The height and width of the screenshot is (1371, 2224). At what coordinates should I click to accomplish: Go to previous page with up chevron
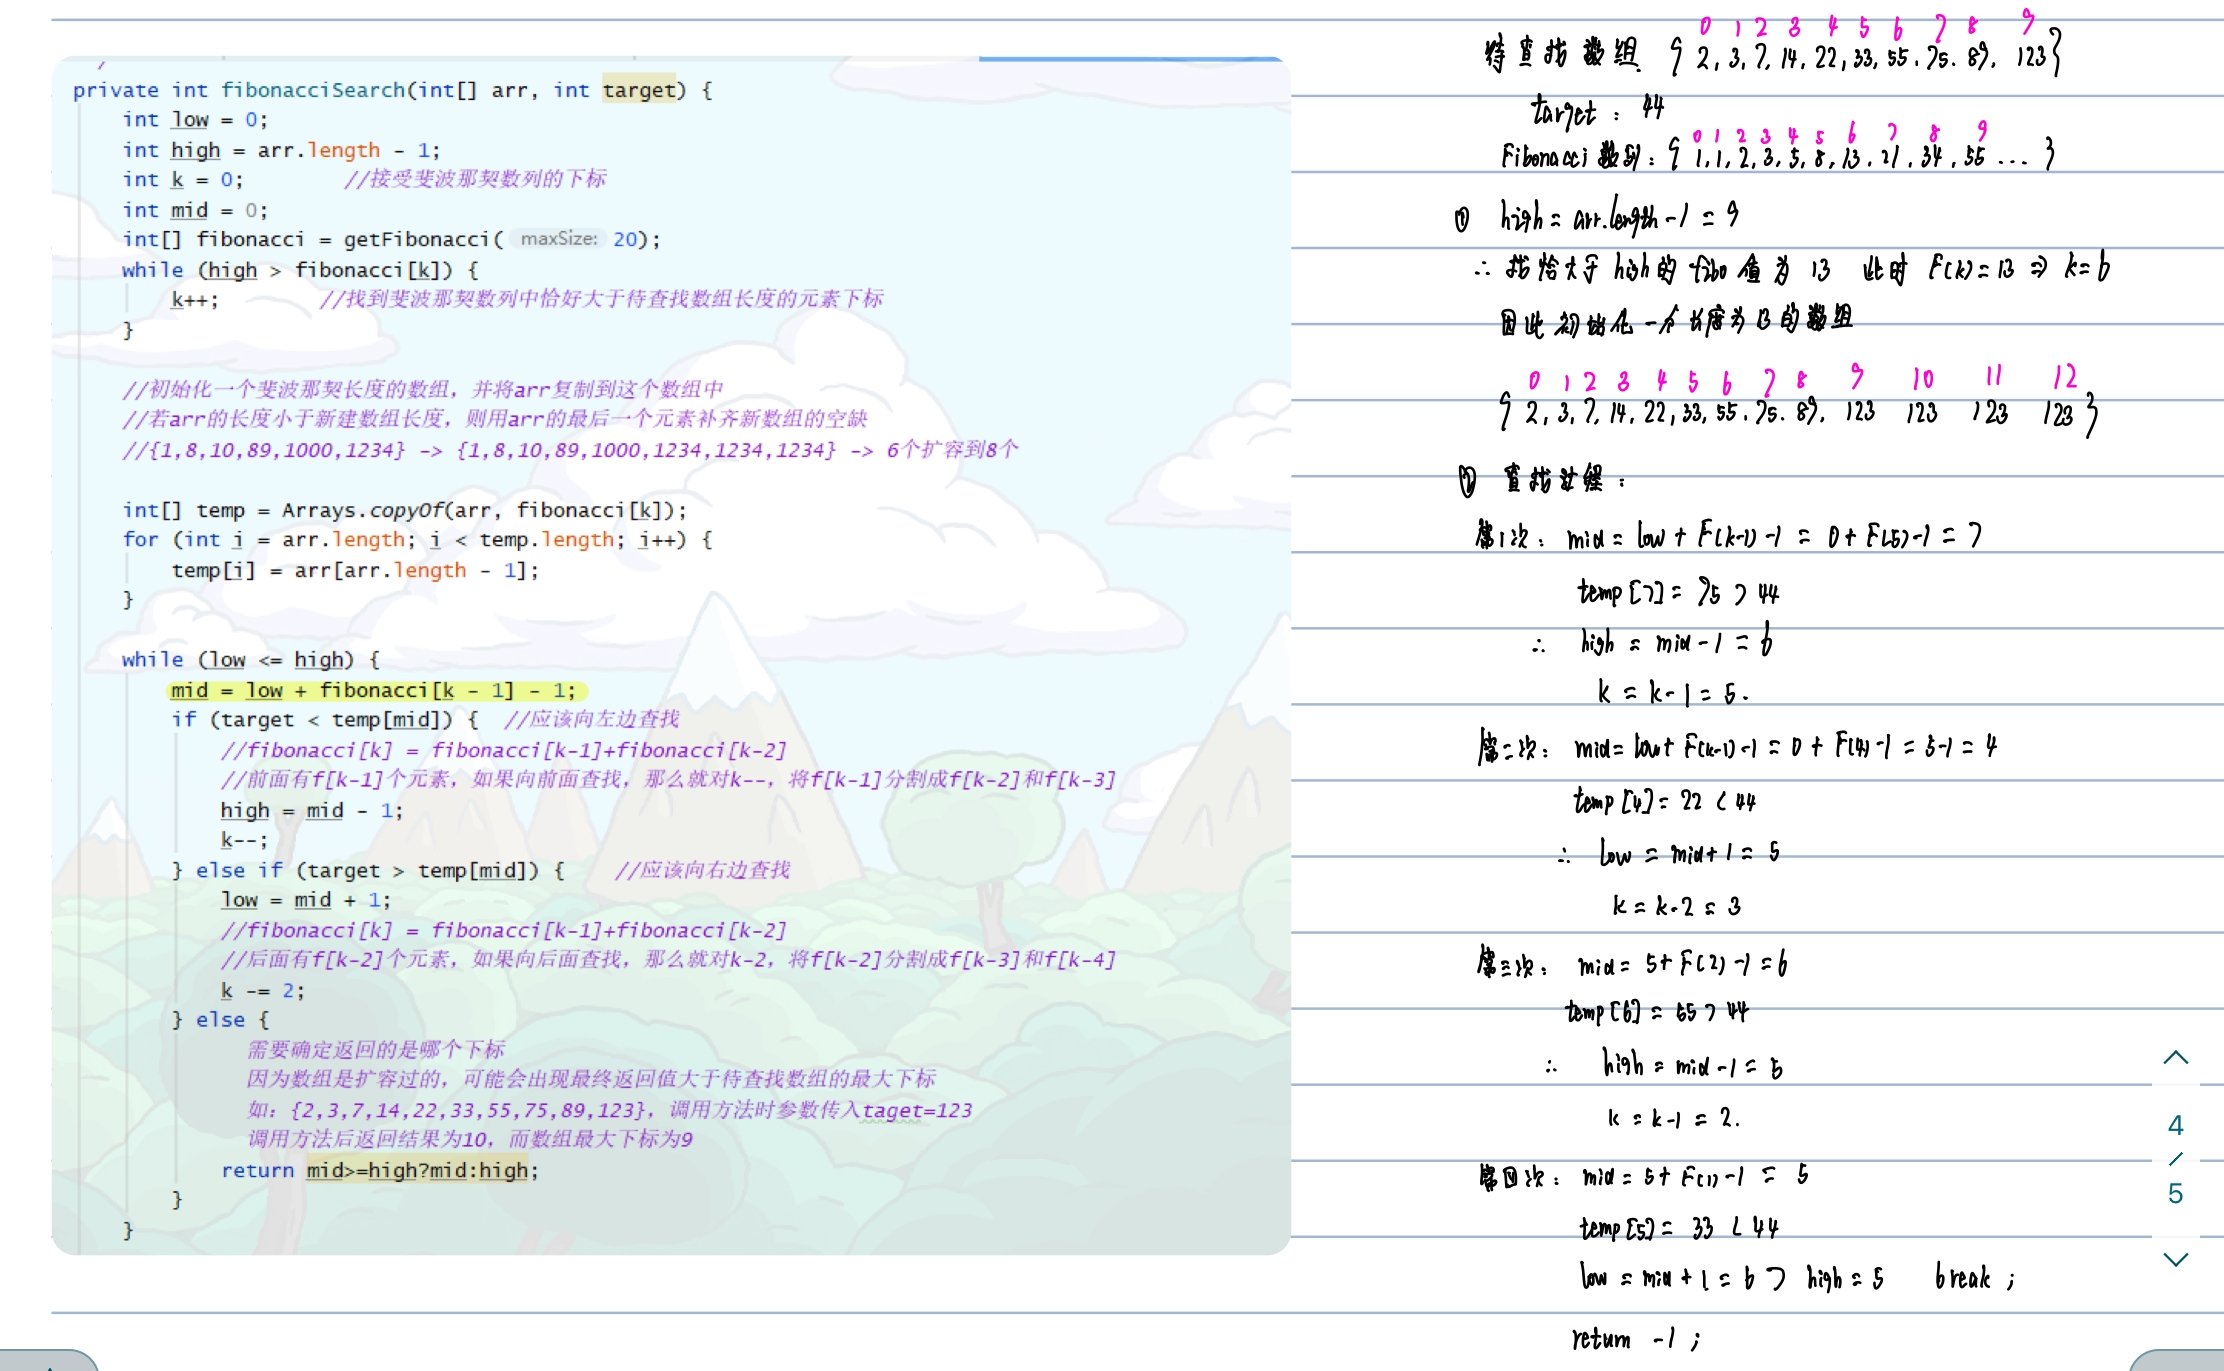2175,1058
